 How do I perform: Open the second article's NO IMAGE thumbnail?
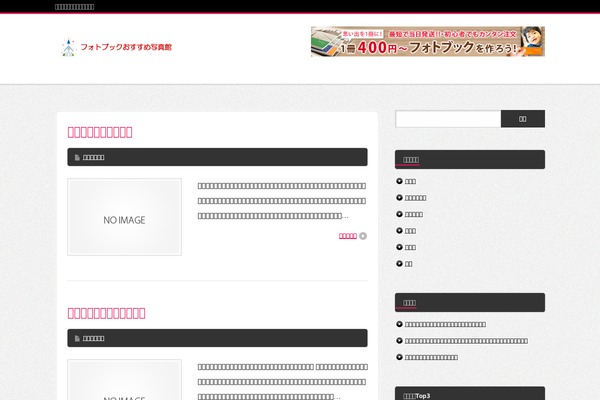[x=124, y=380]
